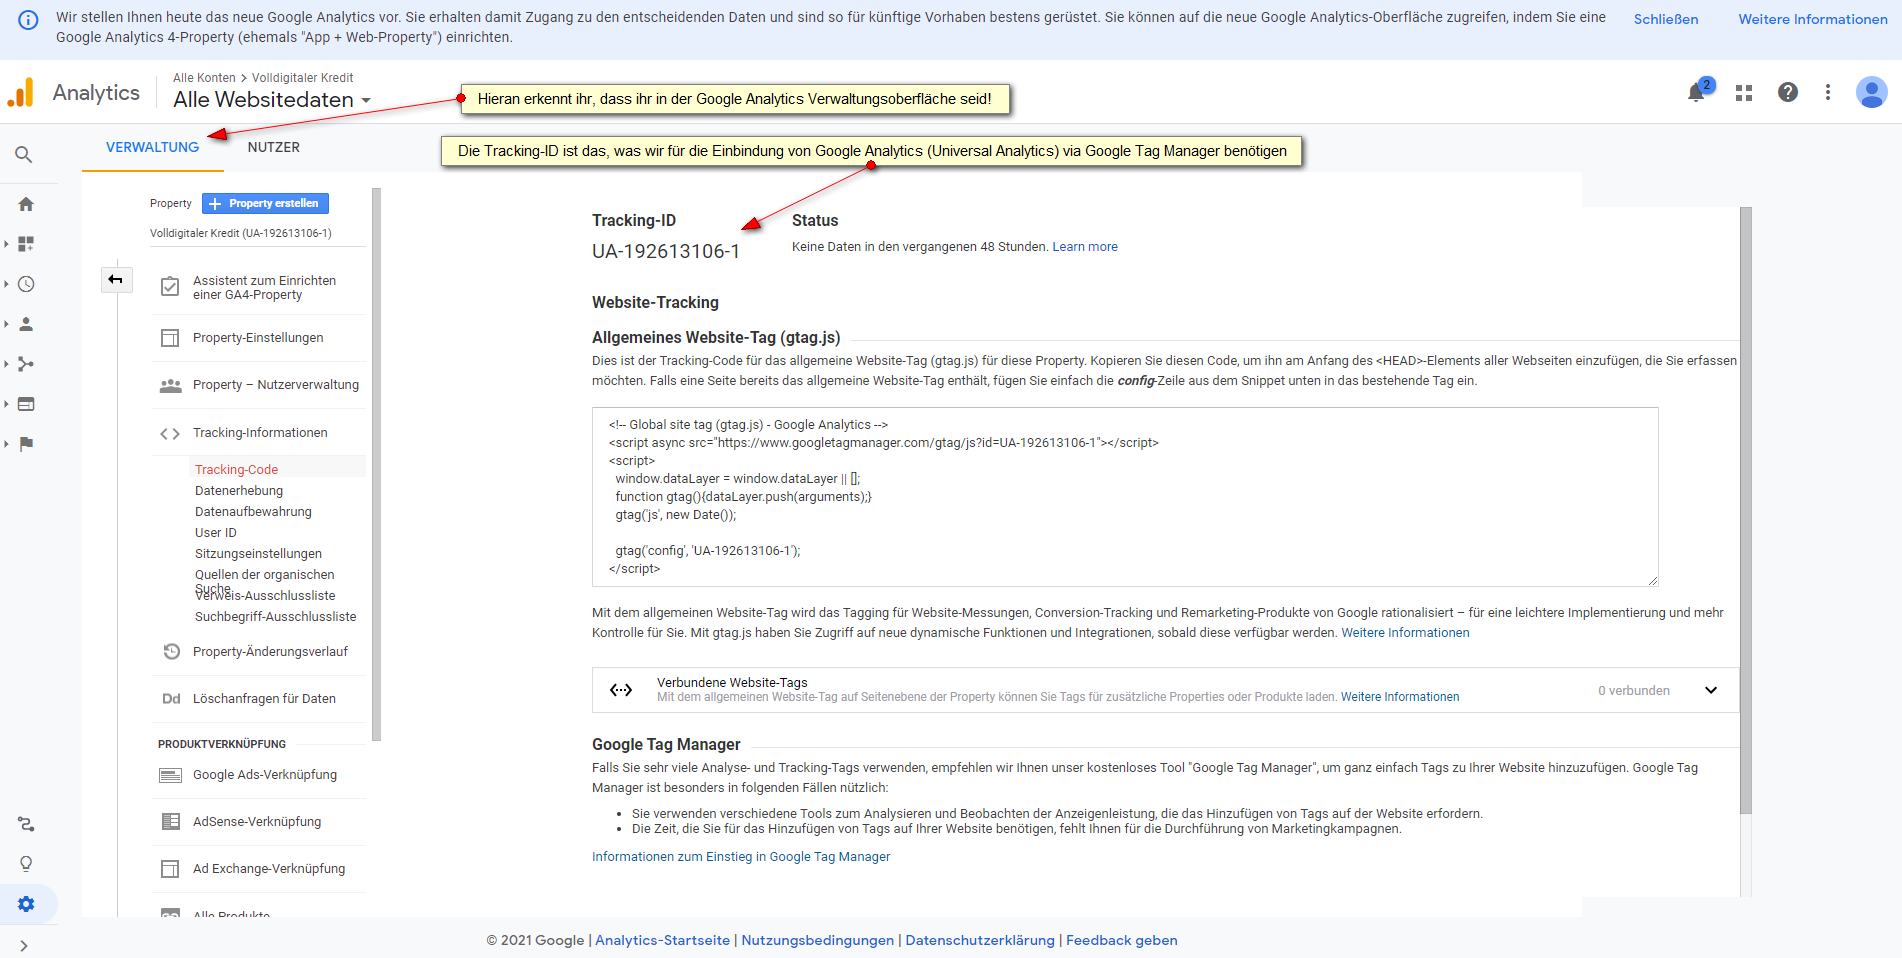This screenshot has height=958, width=1902.
Task: Open the Google apps grid icon
Action: [x=1744, y=93]
